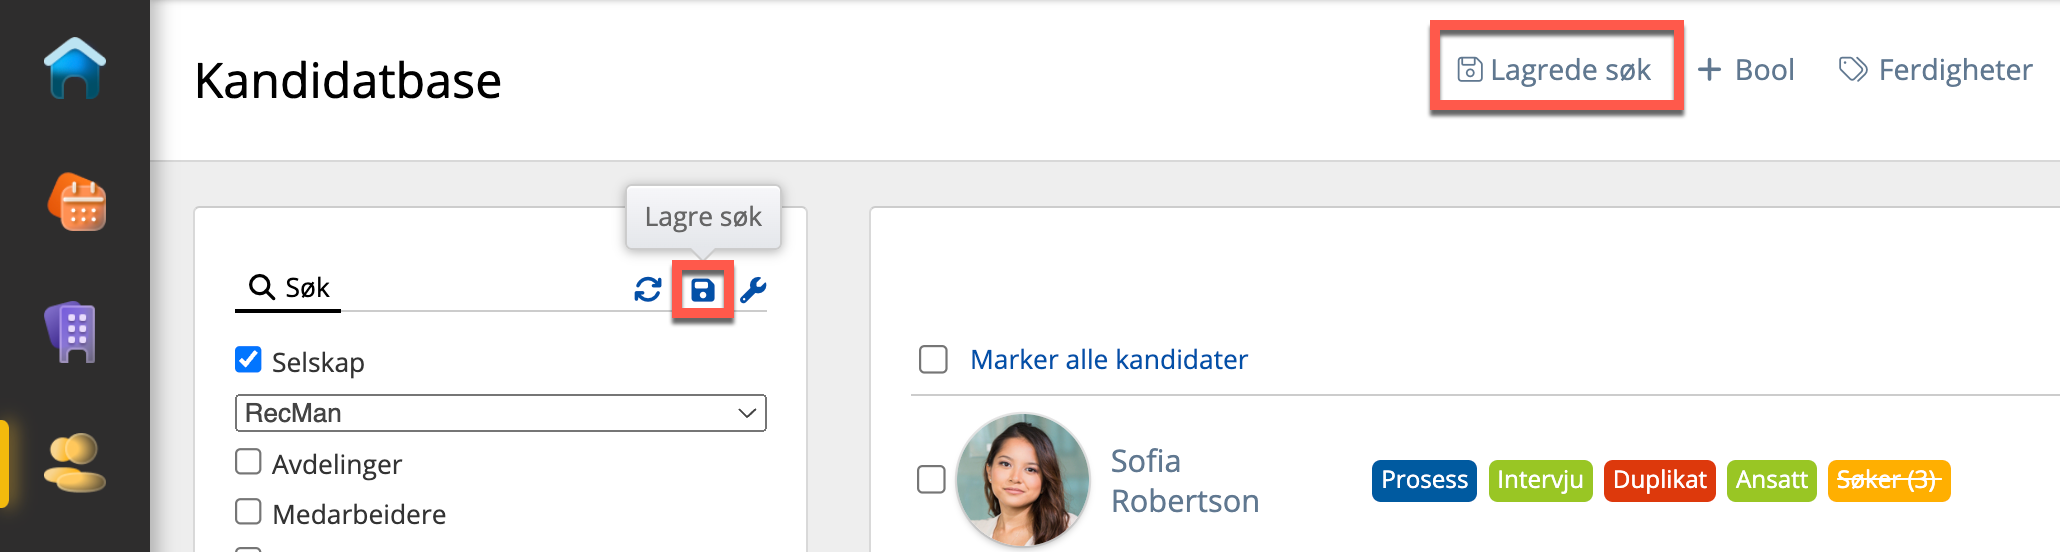Open the candidates people sidebar icon
Screen dimensions: 2060x552
(74, 462)
